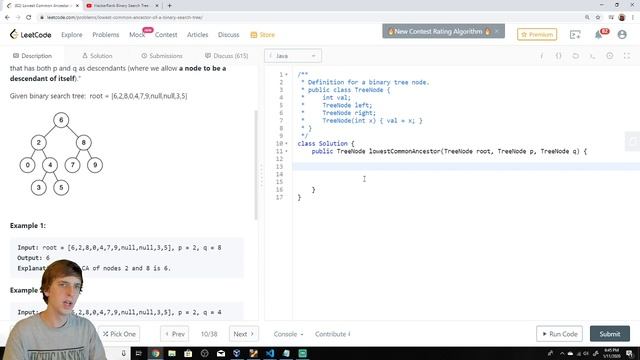The height and width of the screenshot is (360, 640).
Task: Switch to the Description tab
Action: coord(33,56)
